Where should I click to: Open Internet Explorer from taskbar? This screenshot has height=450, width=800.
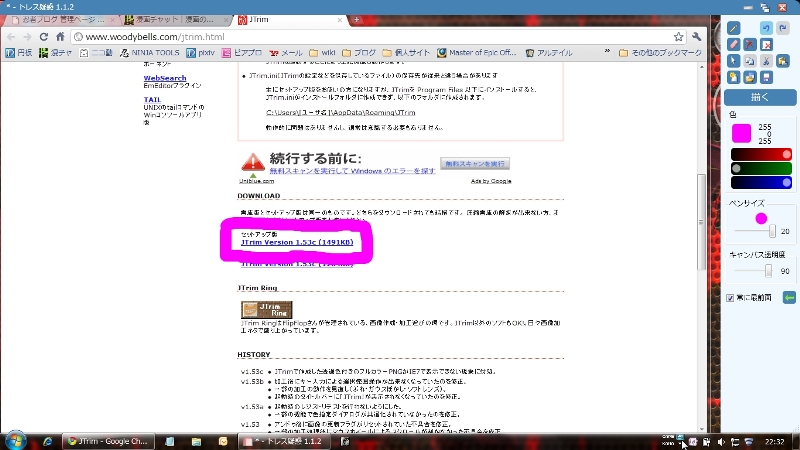point(47,441)
